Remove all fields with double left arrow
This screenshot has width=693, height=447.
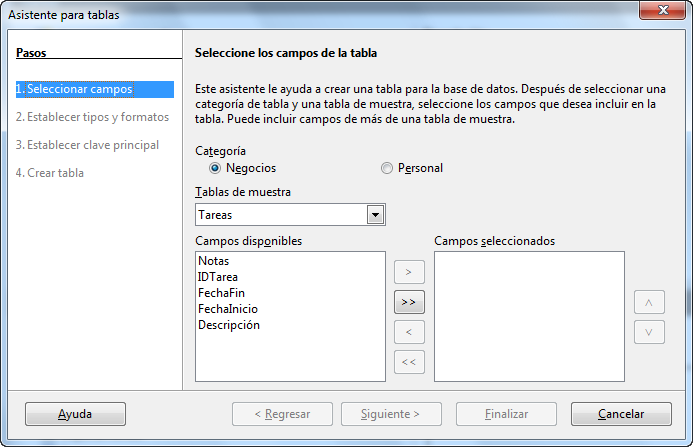[x=409, y=362]
